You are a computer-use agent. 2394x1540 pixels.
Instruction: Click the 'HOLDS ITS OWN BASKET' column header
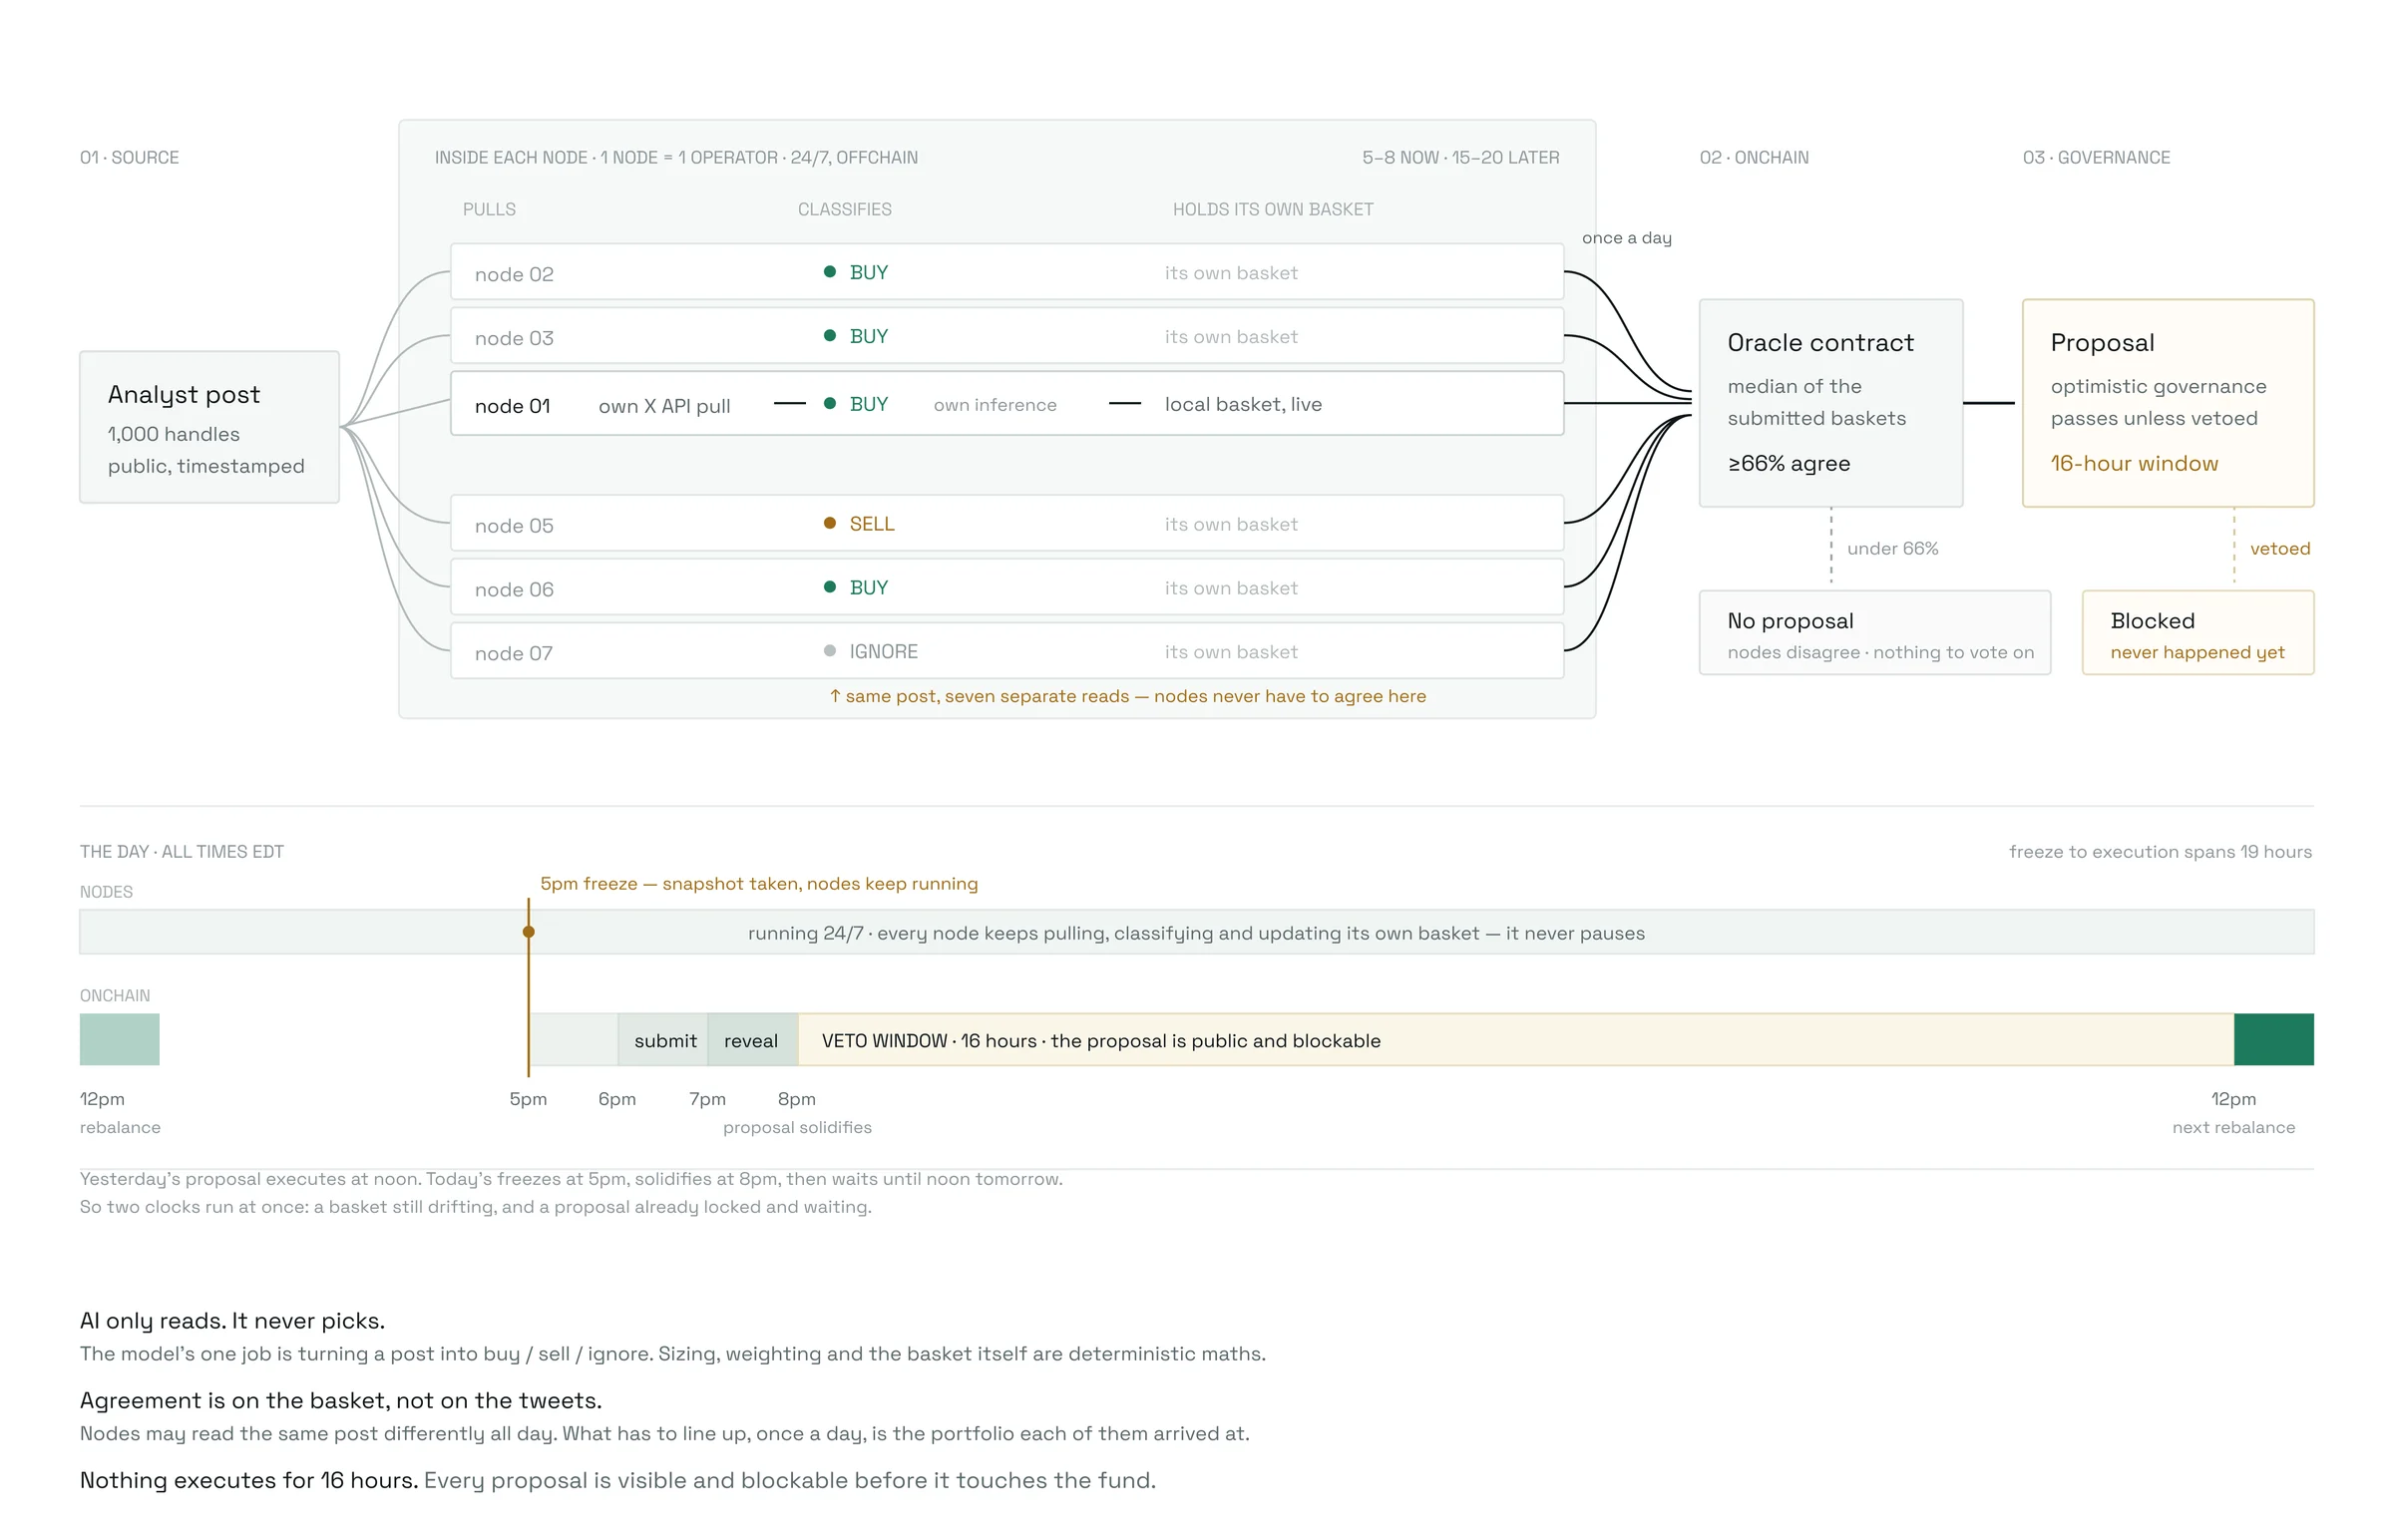(x=1272, y=210)
